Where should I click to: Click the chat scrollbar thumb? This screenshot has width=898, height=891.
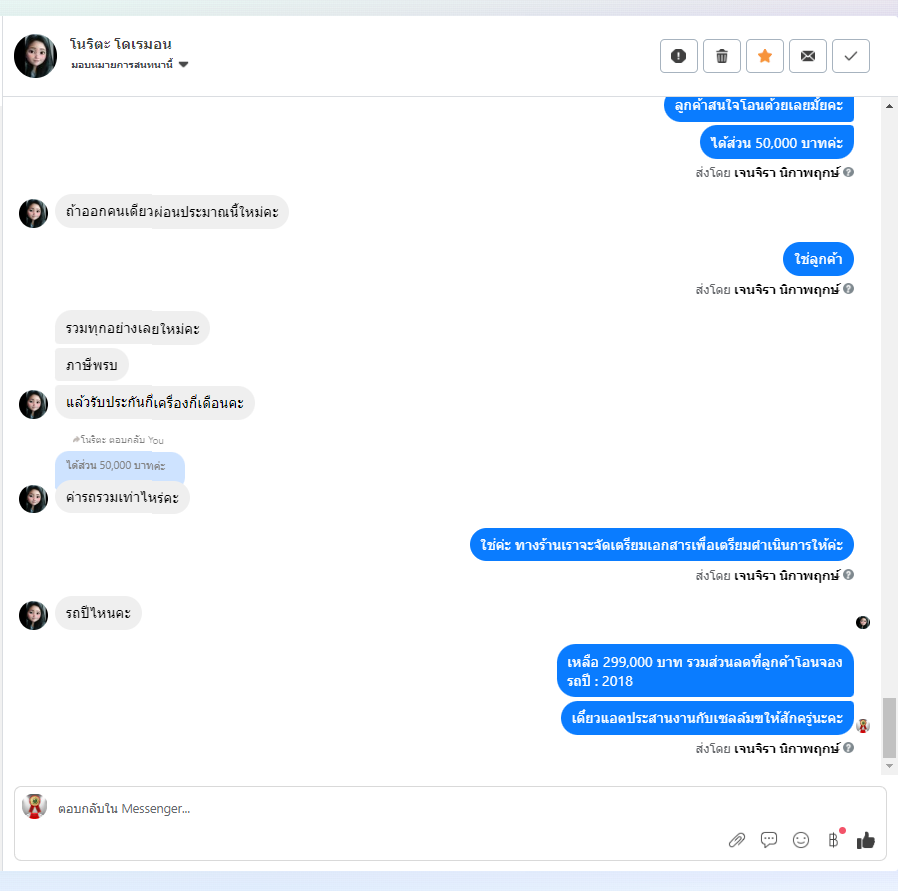click(889, 727)
